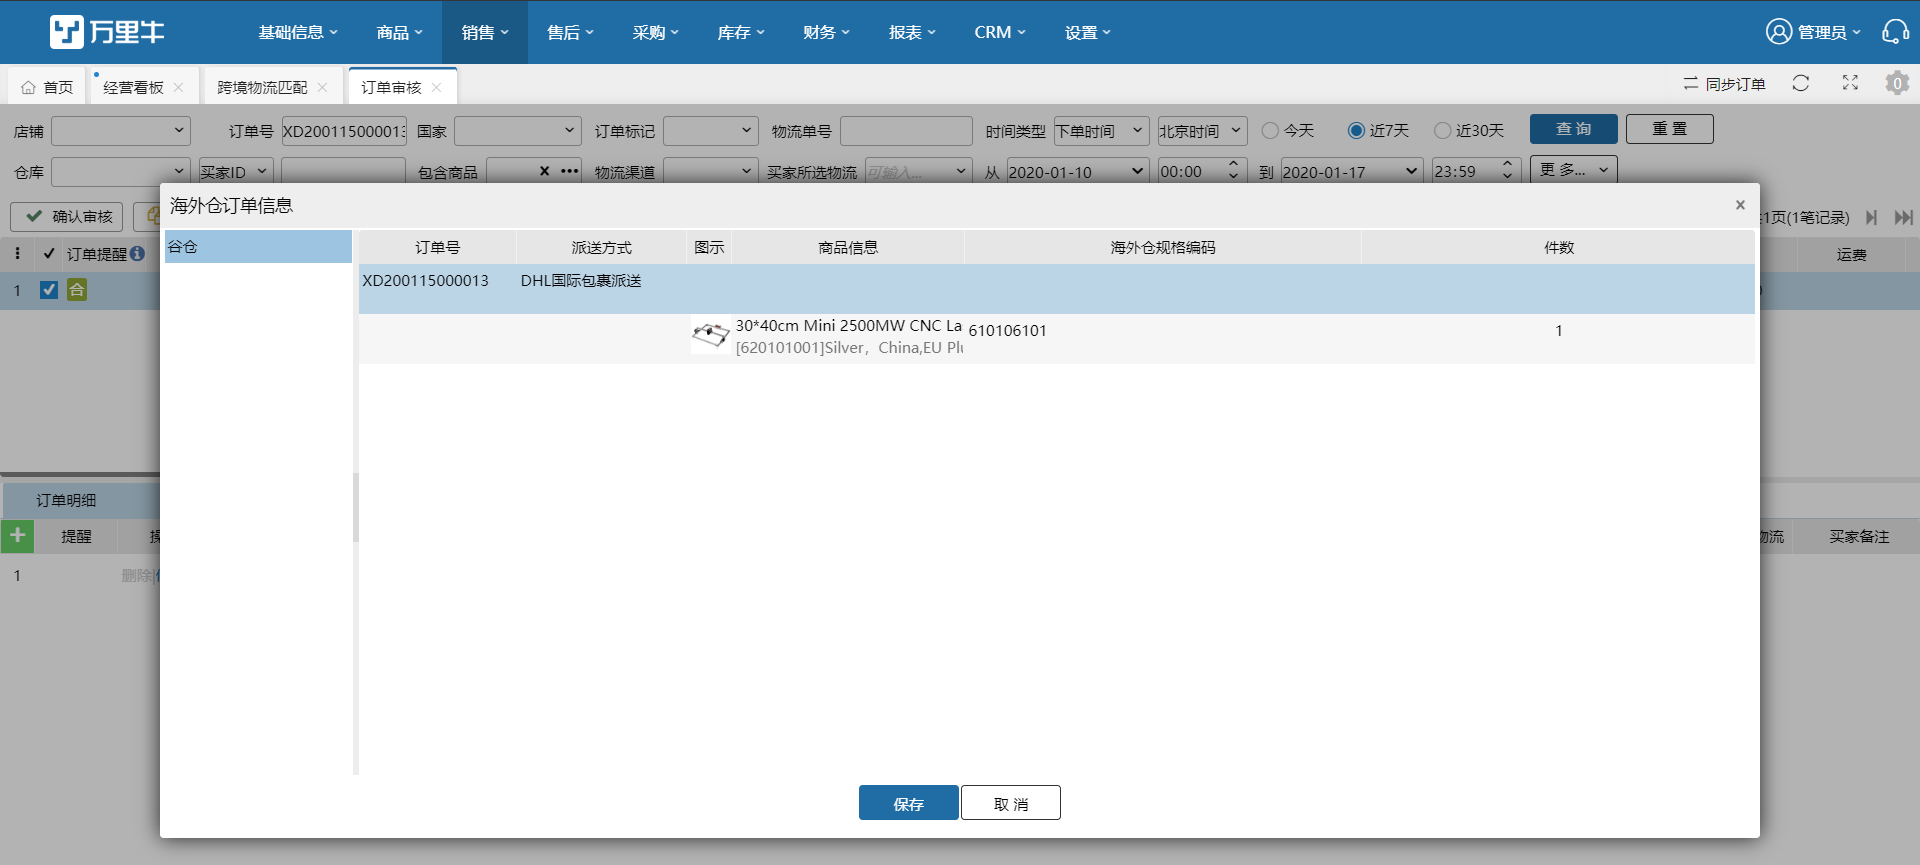Open the 时间类型 下单时间 dropdown

1101,131
